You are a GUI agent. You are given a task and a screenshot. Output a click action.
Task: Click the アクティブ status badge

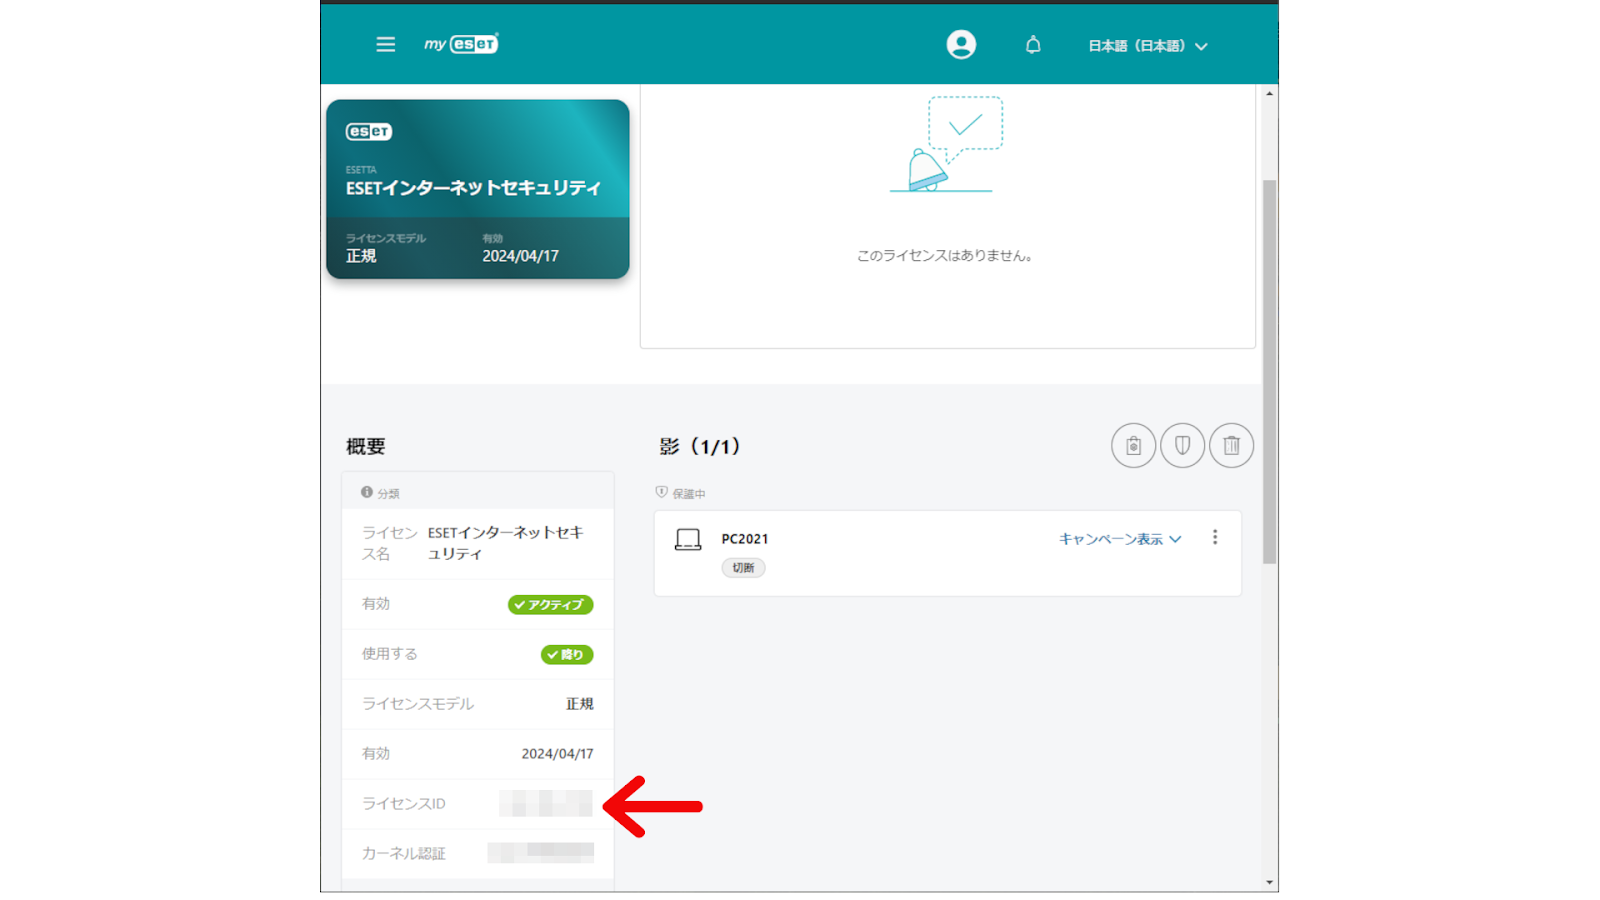(x=550, y=605)
